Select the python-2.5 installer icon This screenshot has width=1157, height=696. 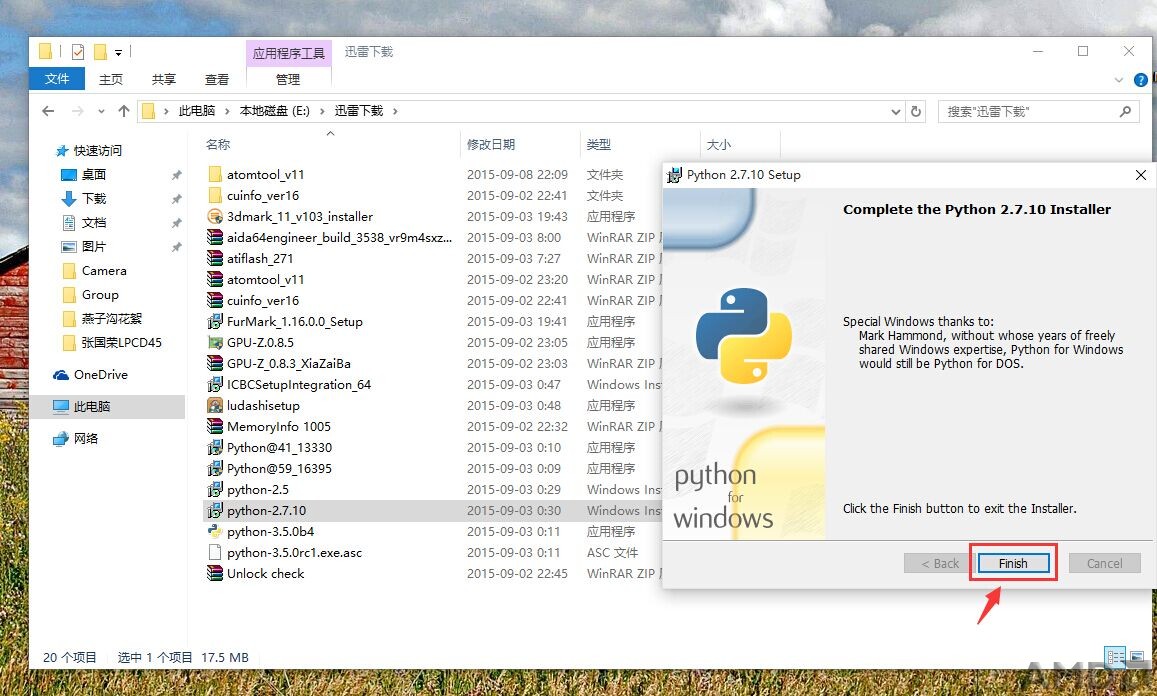[x=215, y=490]
